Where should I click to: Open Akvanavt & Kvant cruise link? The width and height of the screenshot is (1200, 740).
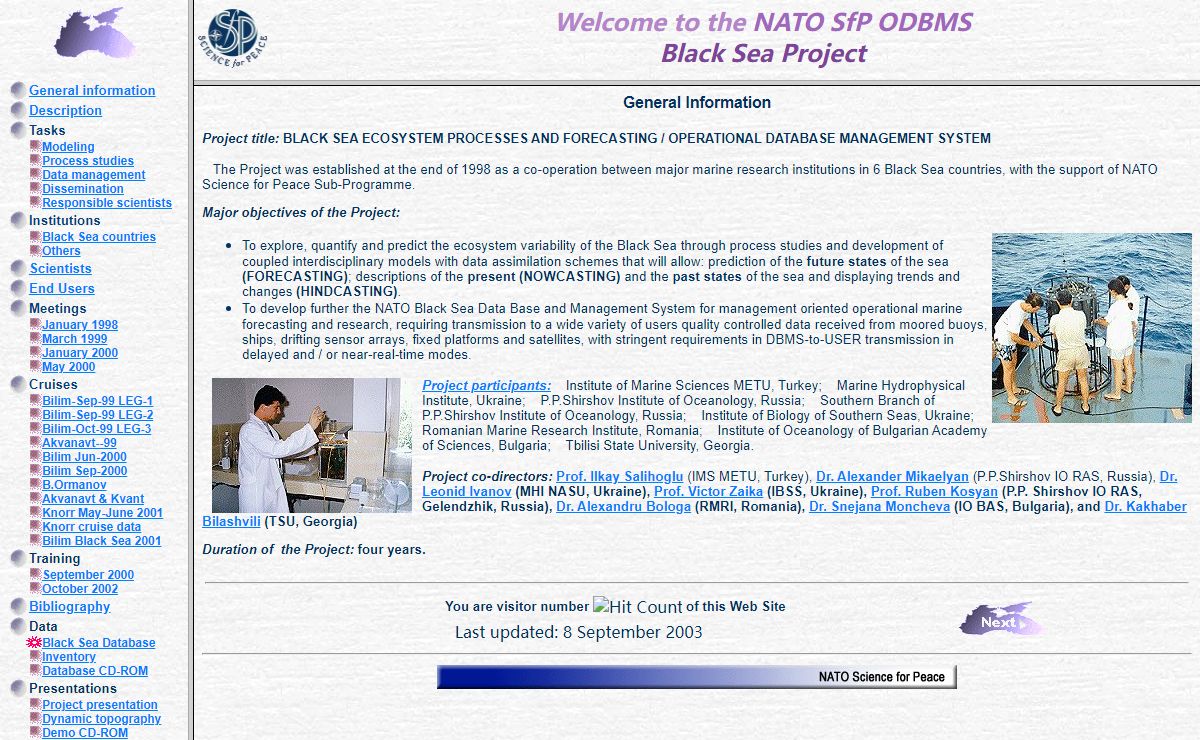[93, 499]
